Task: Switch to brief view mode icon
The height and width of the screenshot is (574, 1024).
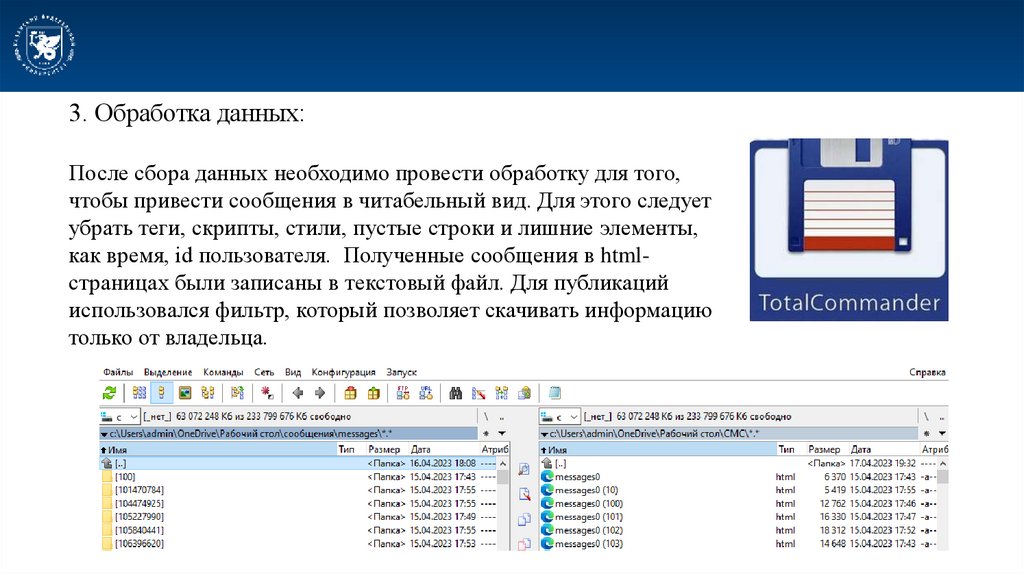Action: [139, 393]
